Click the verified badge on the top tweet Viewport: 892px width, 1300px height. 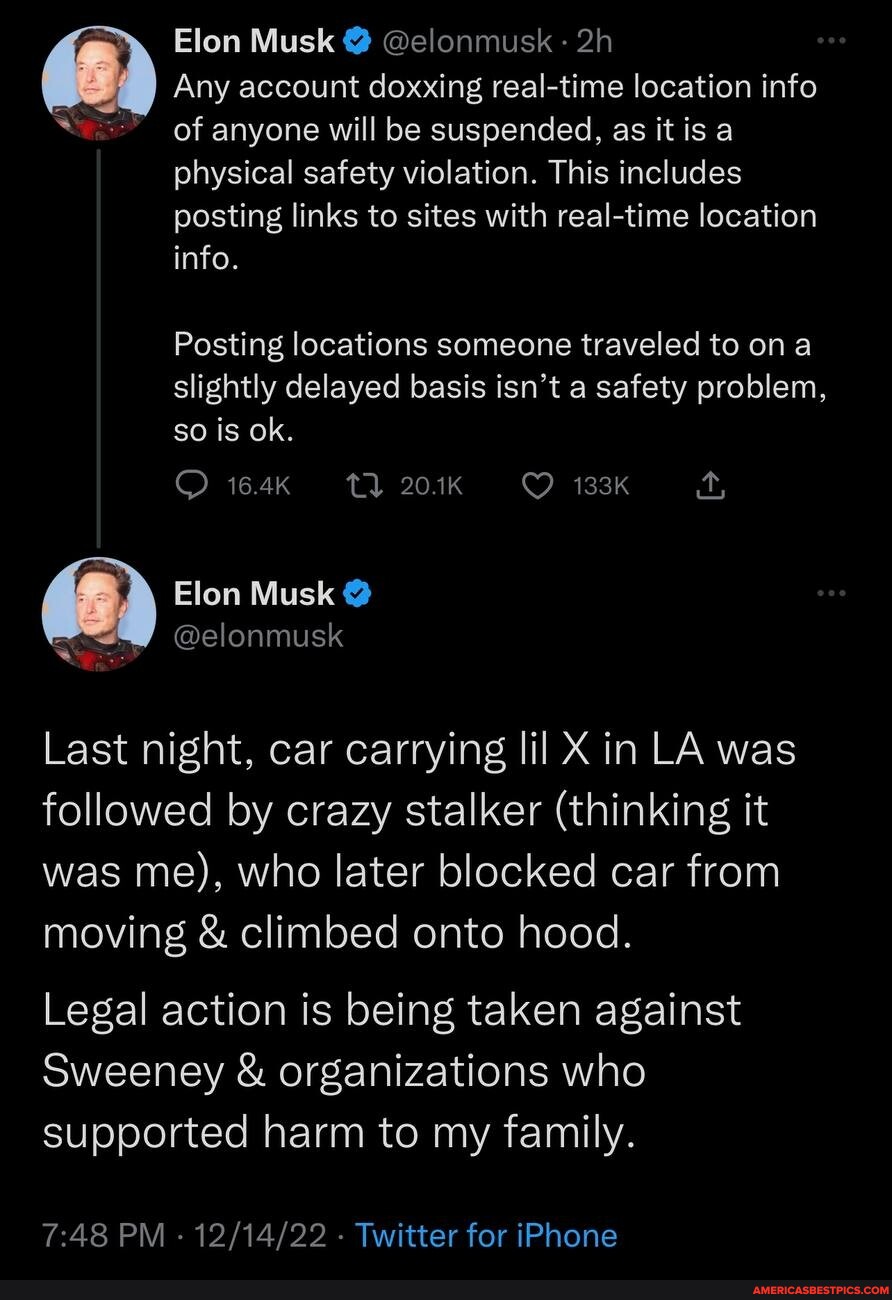(359, 40)
